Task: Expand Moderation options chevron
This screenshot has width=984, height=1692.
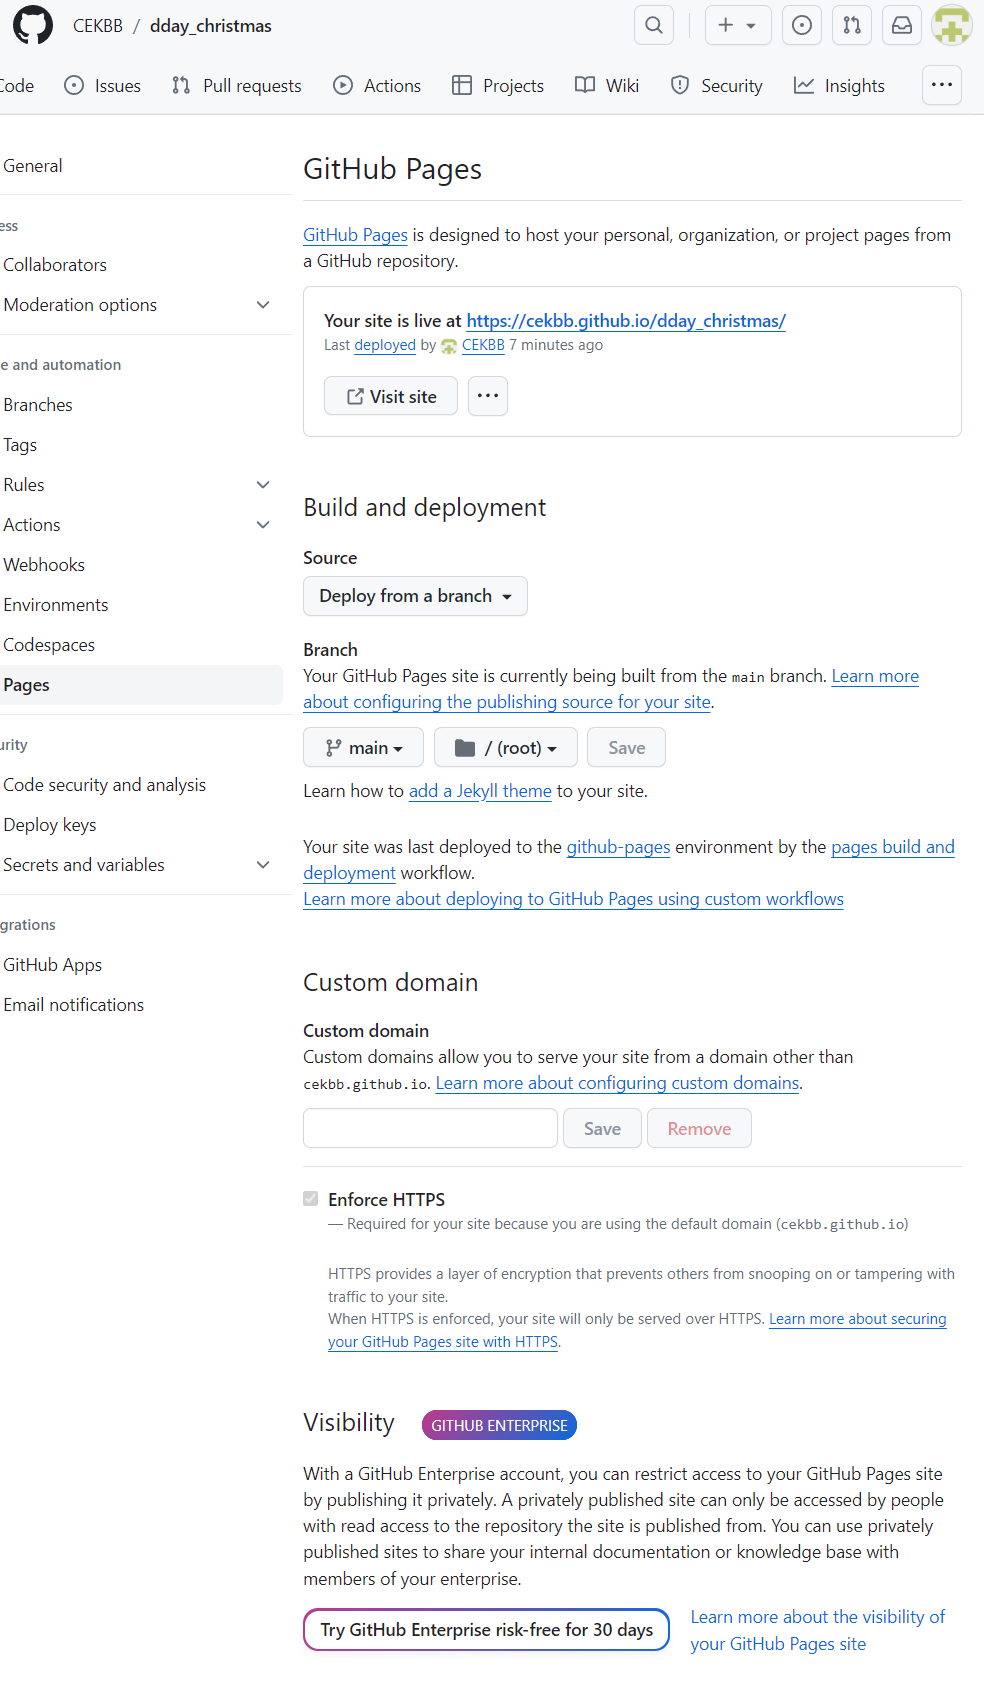Action: pos(263,305)
